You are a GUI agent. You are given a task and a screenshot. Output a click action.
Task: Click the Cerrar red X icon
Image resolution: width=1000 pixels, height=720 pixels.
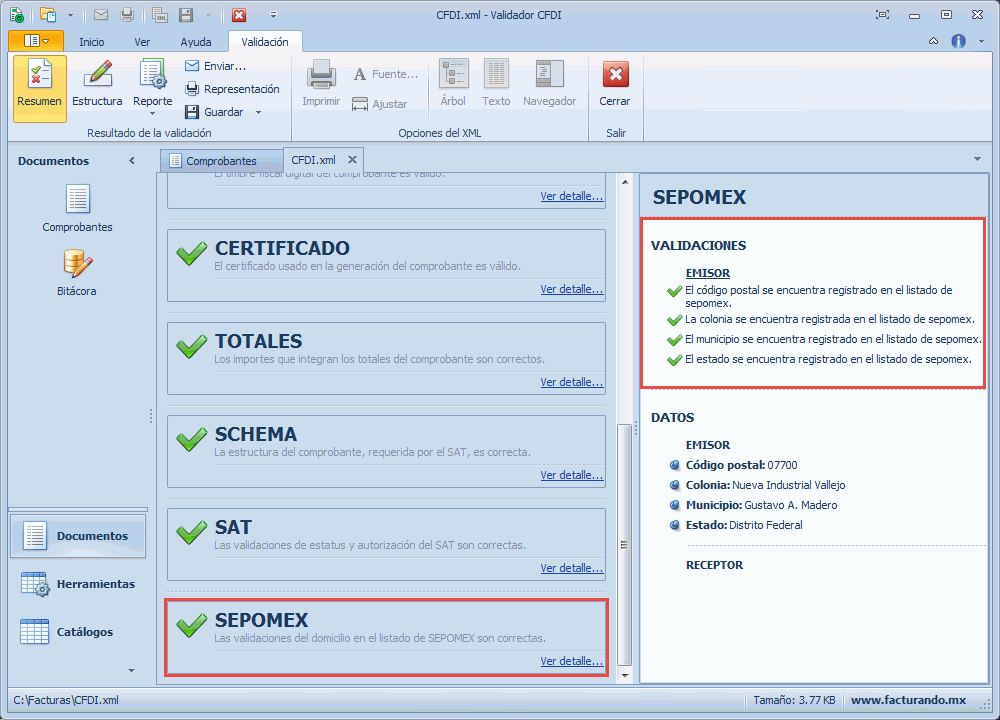pos(615,75)
